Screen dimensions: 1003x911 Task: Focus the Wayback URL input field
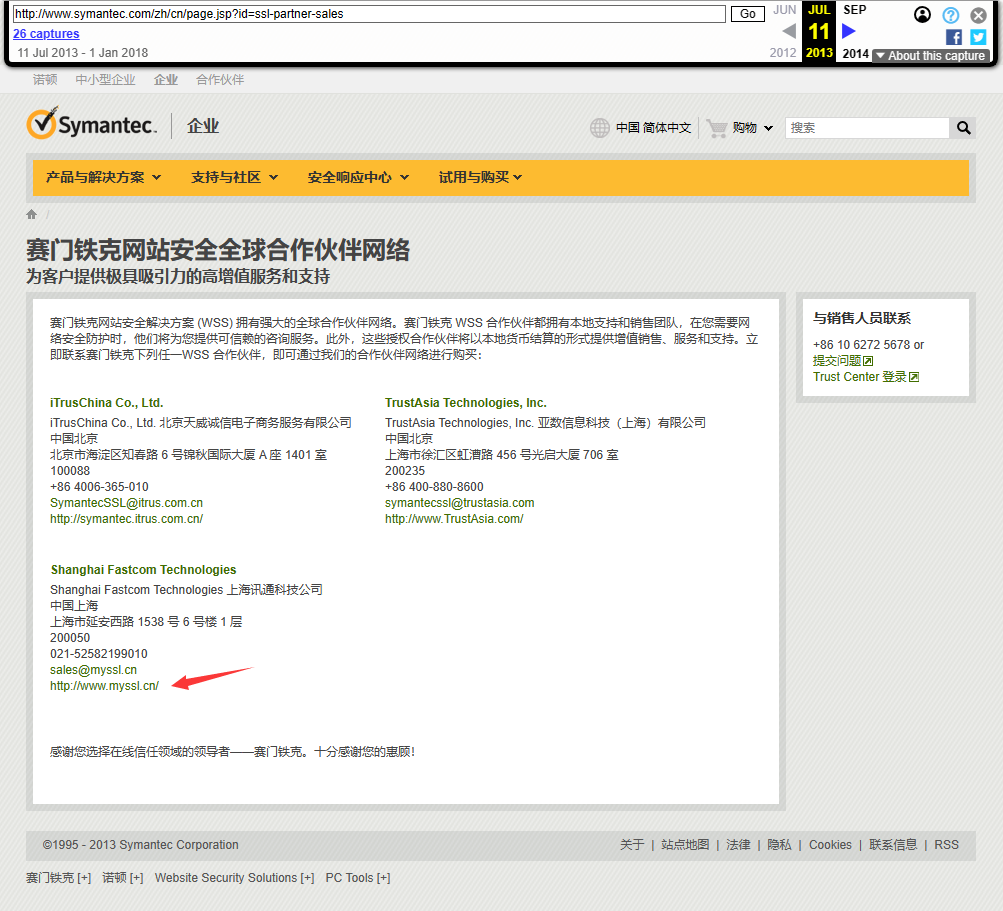click(369, 13)
